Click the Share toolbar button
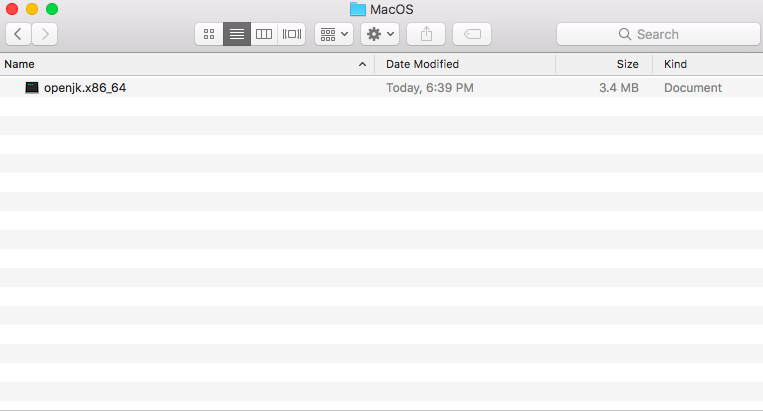Viewport: 763px width, 411px height. tap(426, 34)
